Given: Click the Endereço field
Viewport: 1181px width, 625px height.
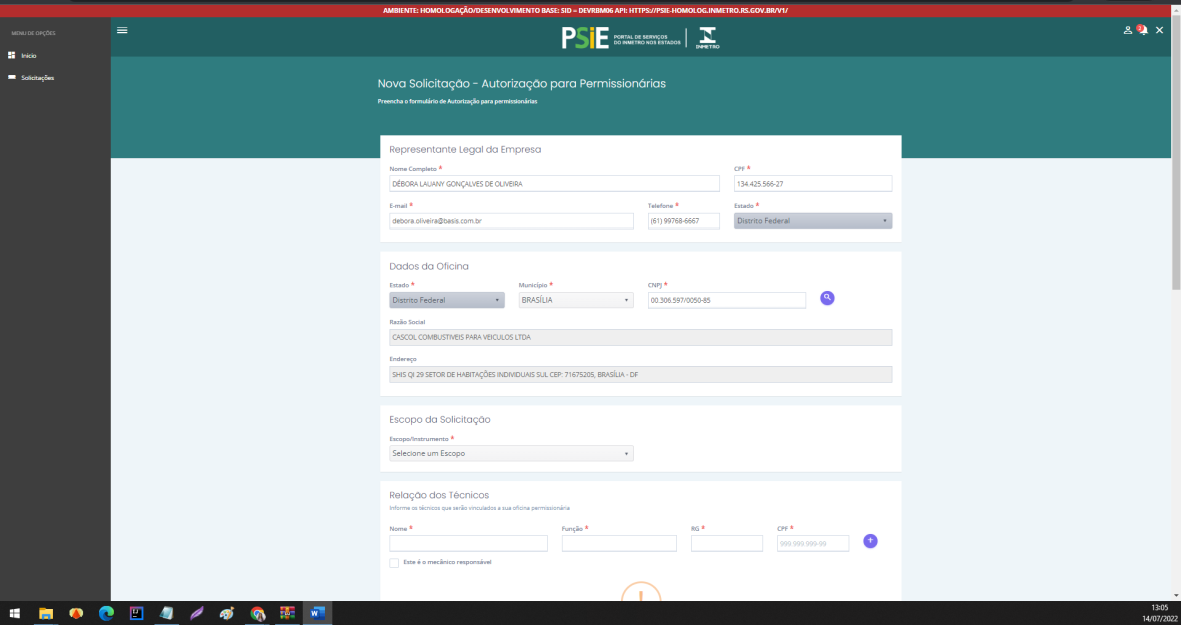Looking at the screenshot, I should (x=641, y=374).
